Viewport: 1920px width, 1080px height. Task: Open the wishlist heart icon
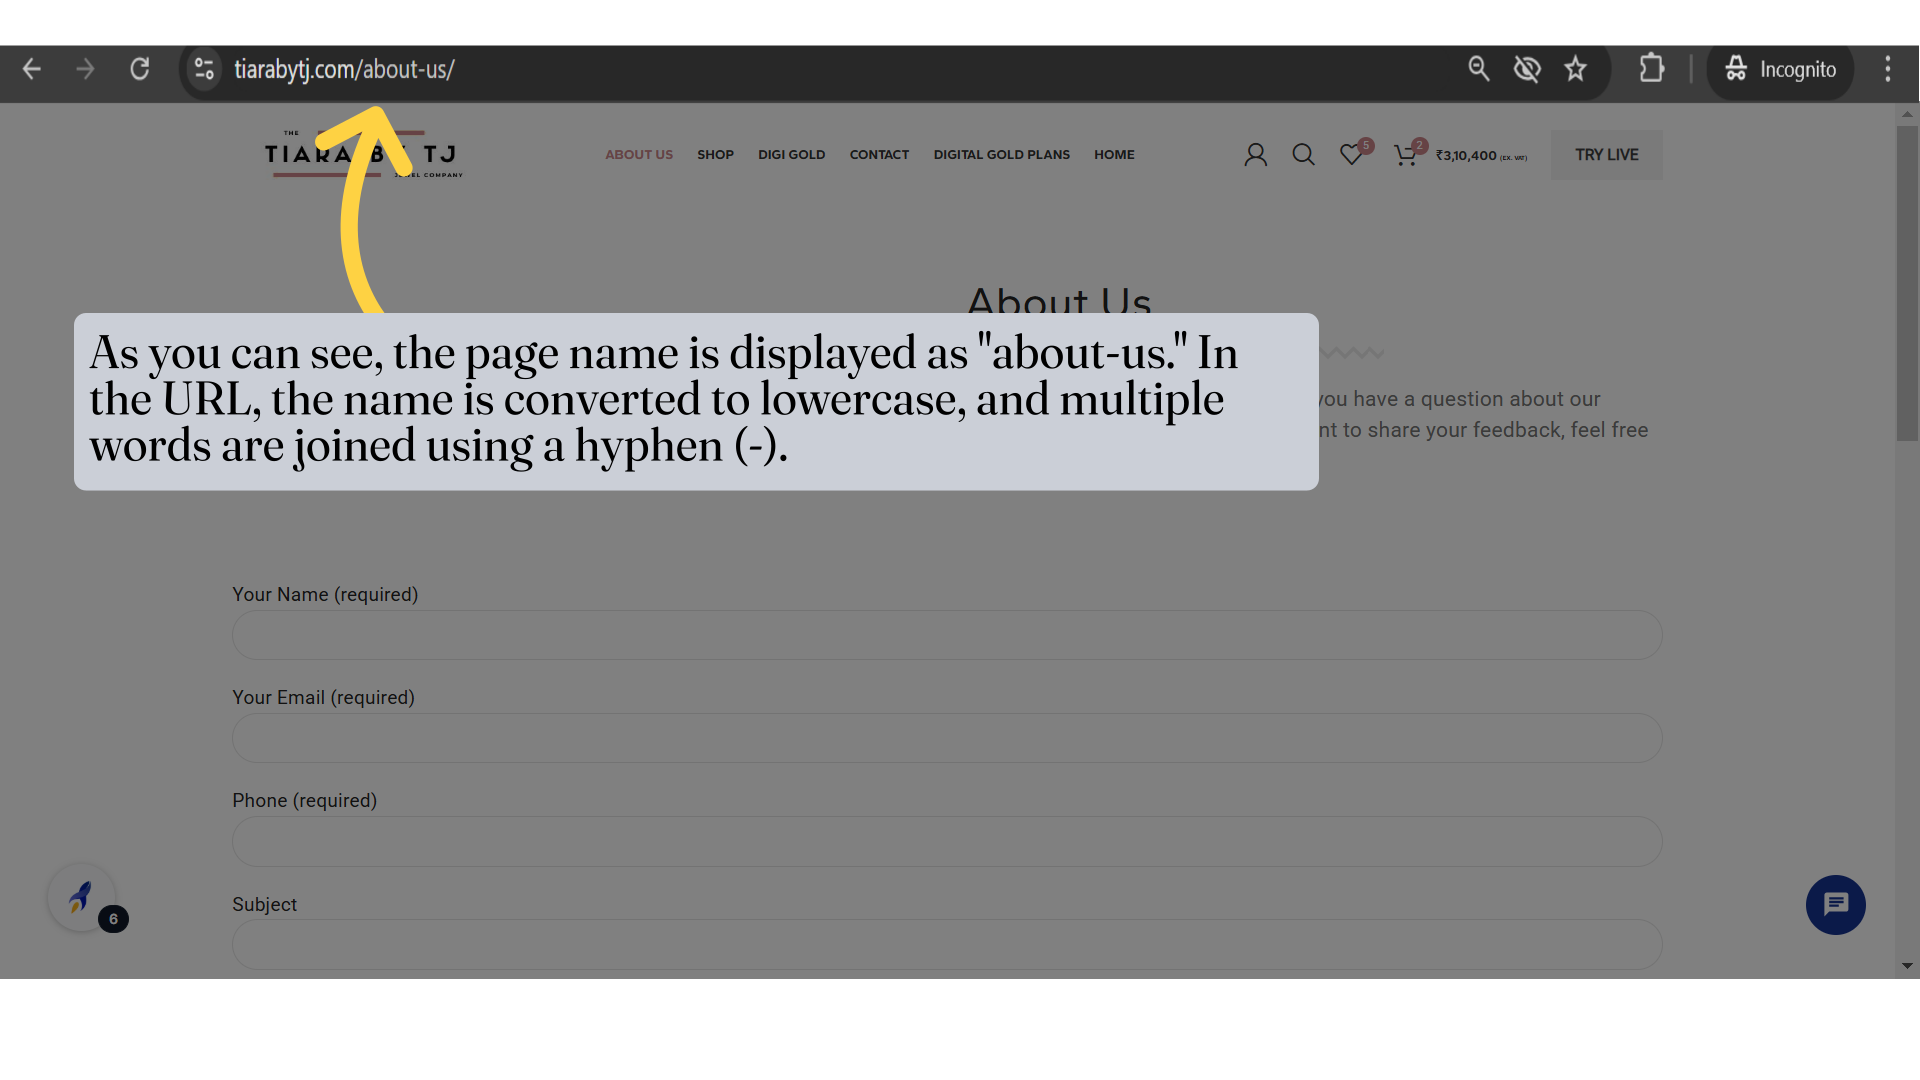(x=1351, y=155)
